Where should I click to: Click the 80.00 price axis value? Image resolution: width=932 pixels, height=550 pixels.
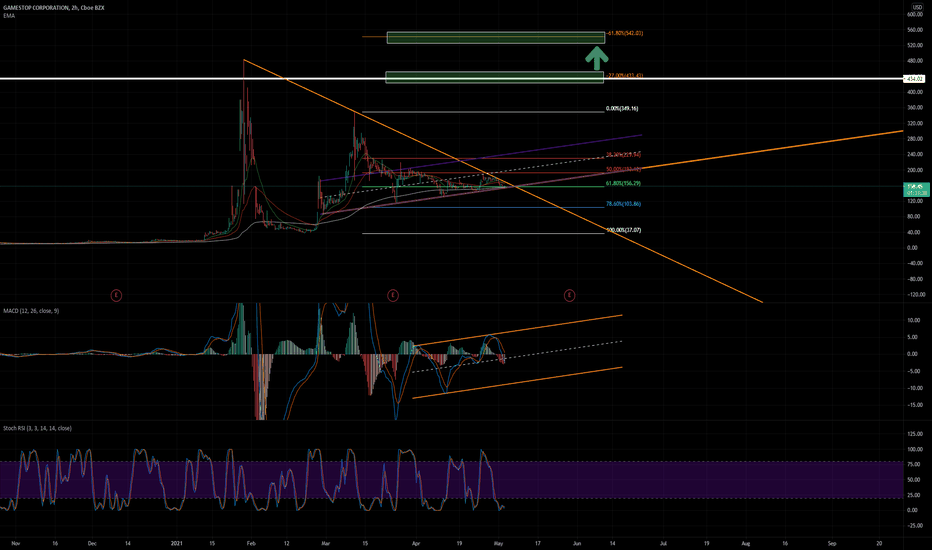(x=916, y=216)
